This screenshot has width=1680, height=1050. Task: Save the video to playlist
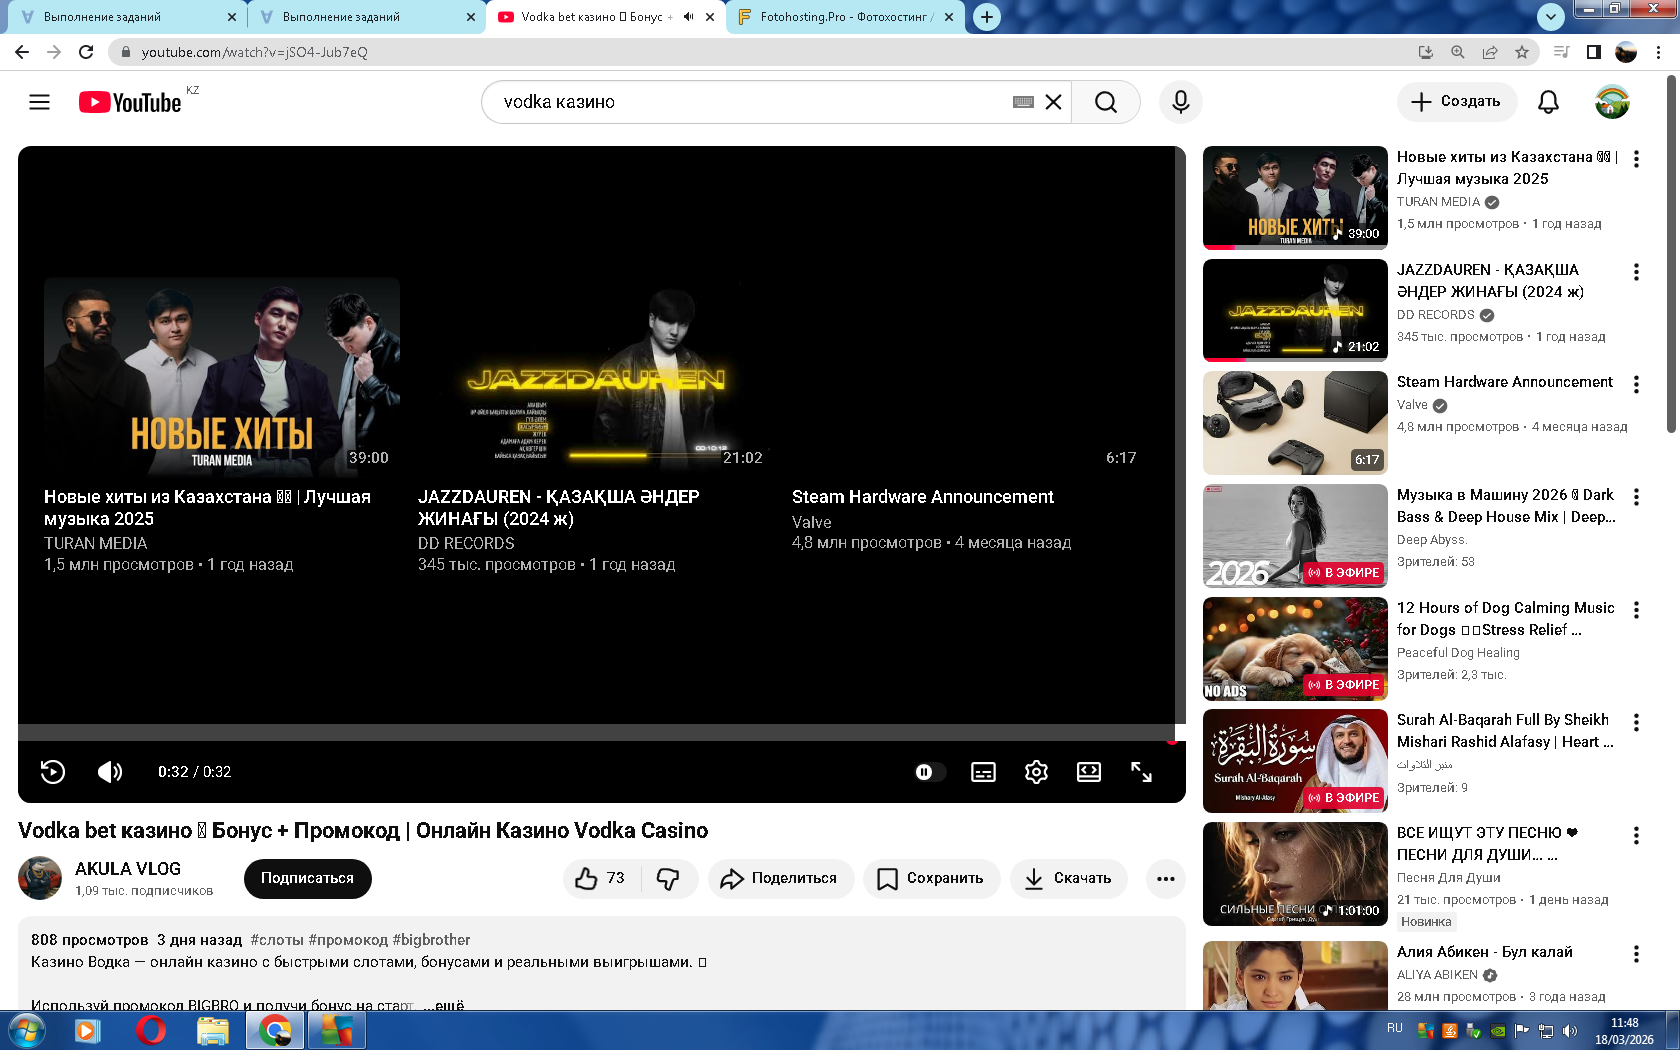click(931, 878)
